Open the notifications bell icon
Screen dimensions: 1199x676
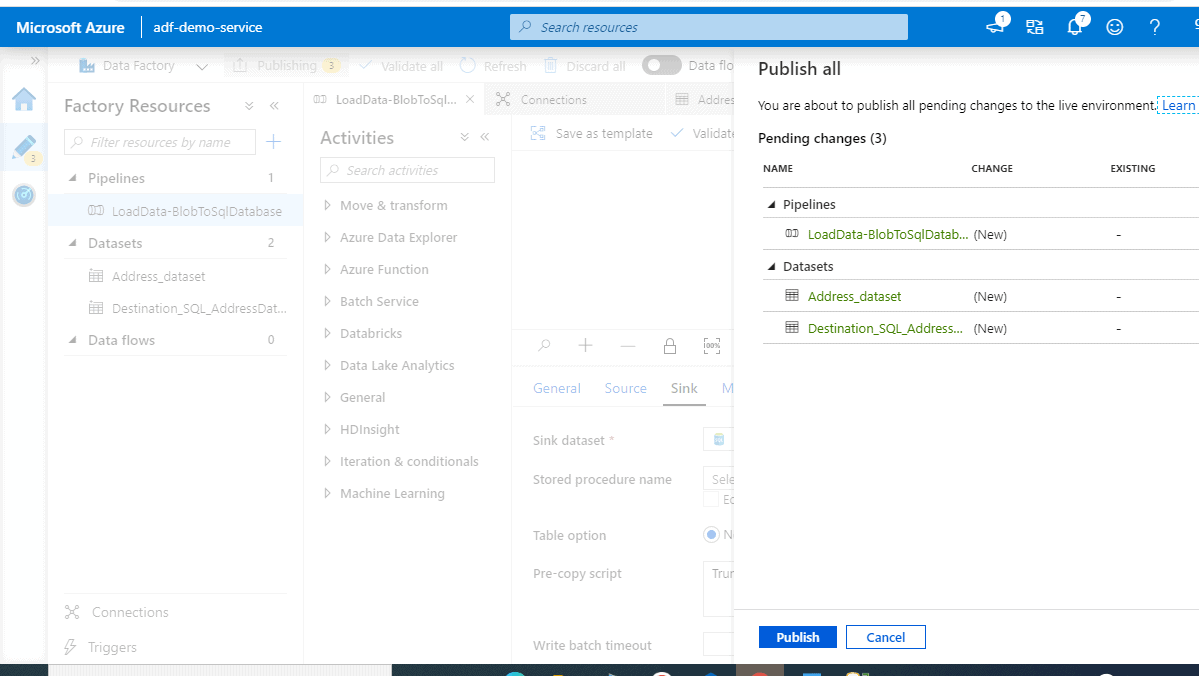point(1075,28)
